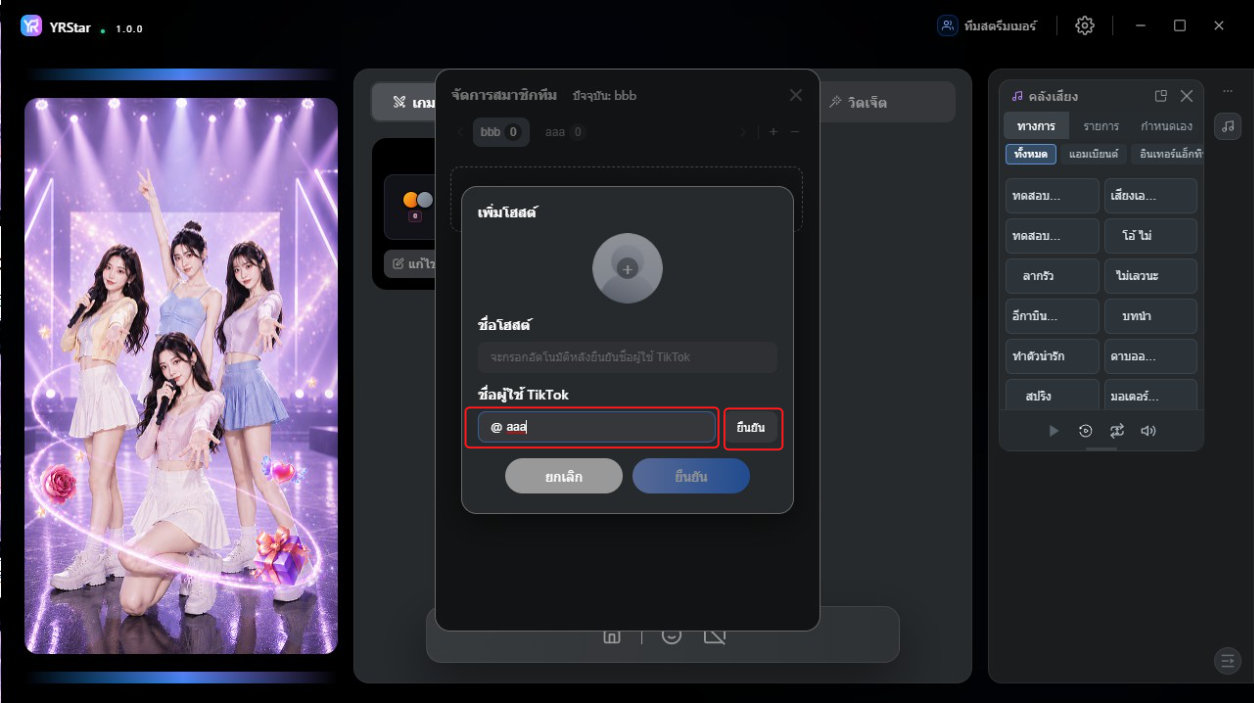The height and width of the screenshot is (703, 1254).
Task: Click the ยกเลิก cancel button
Action: coord(564,477)
